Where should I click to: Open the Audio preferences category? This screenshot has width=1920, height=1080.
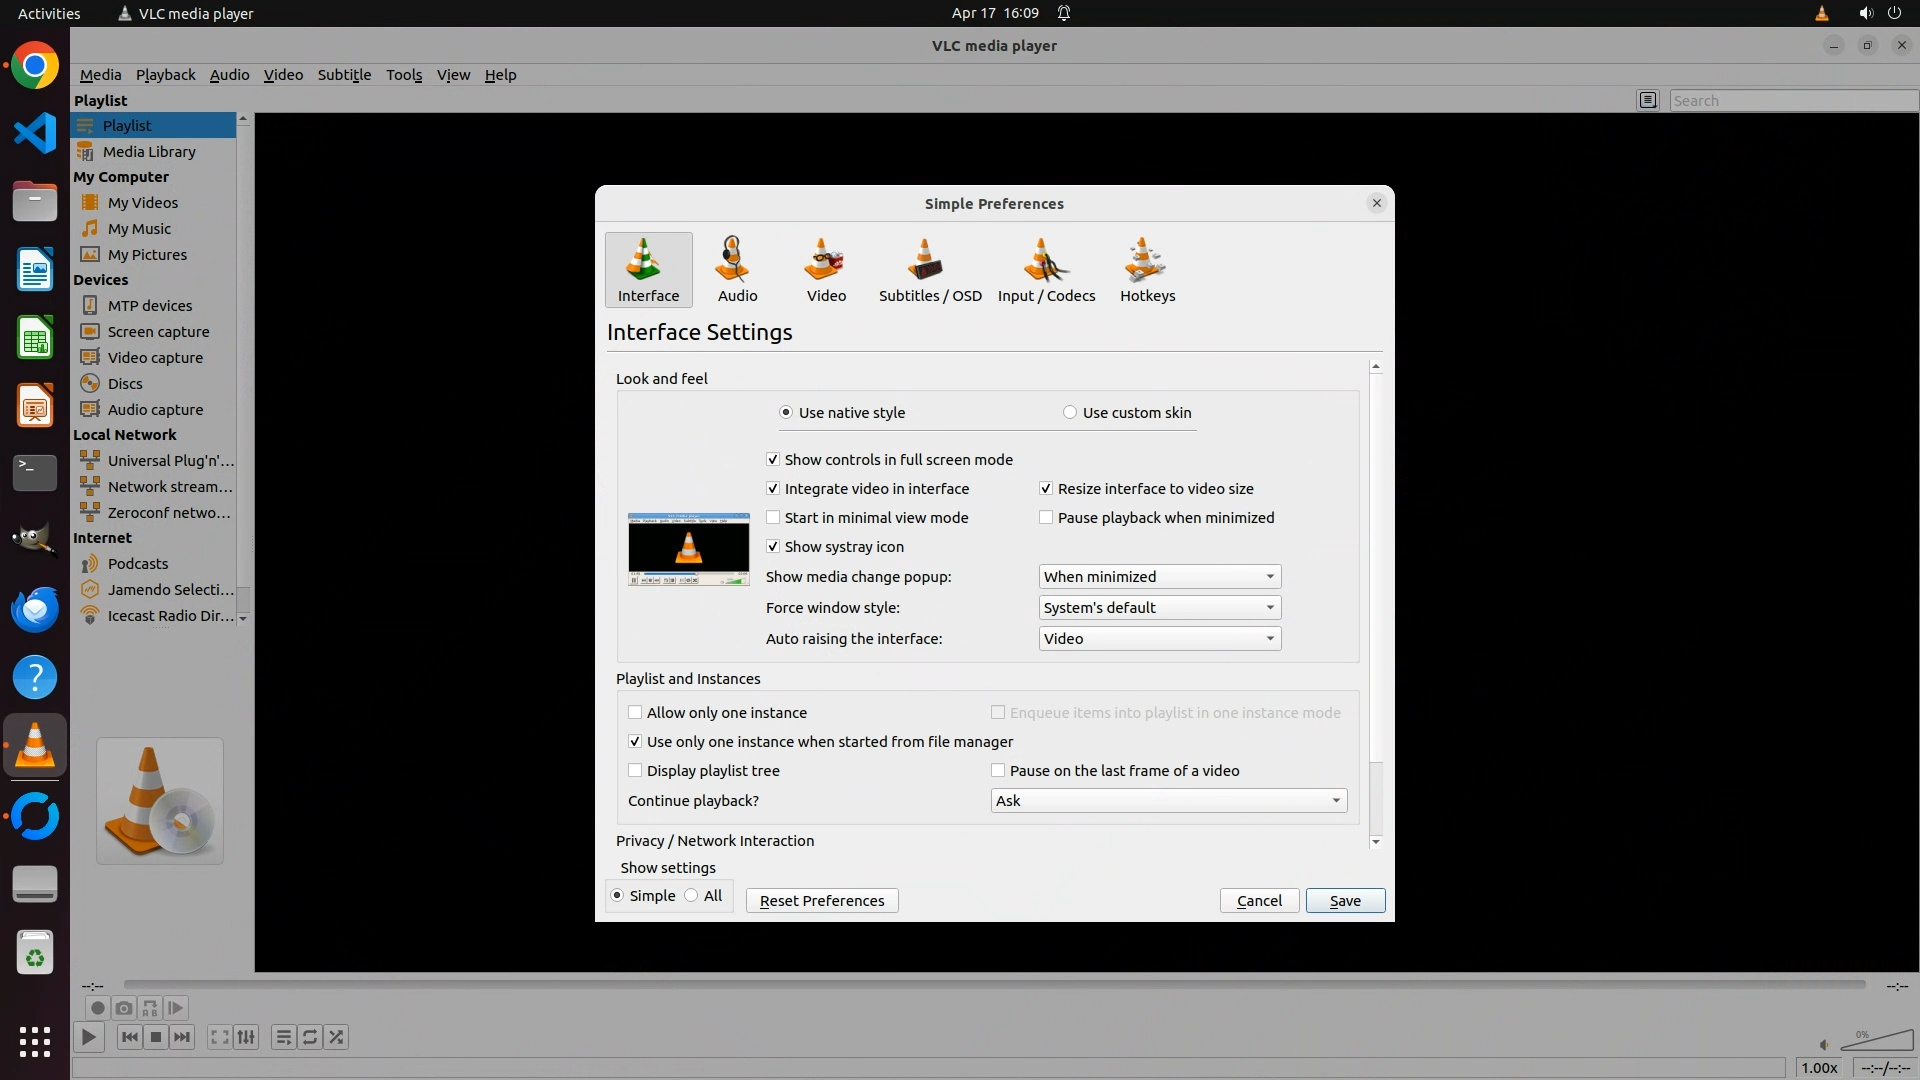(x=737, y=269)
